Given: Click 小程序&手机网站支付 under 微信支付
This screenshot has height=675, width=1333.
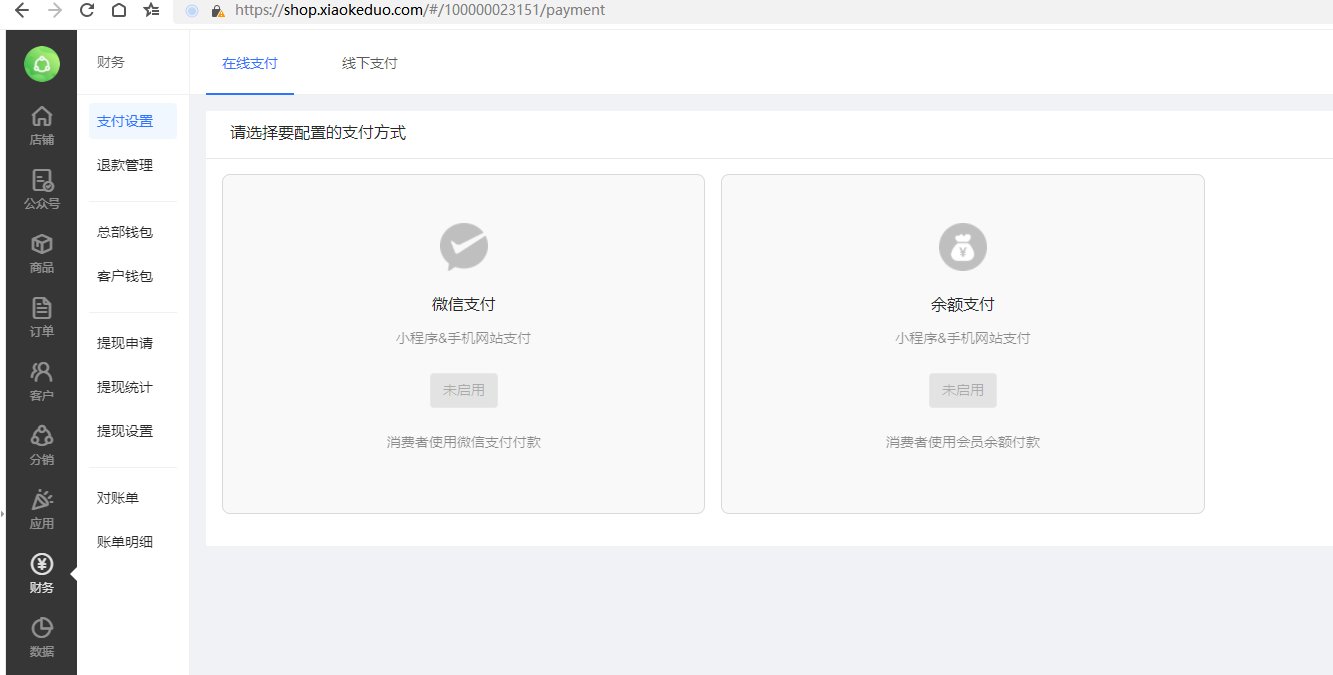Looking at the screenshot, I should point(464,338).
